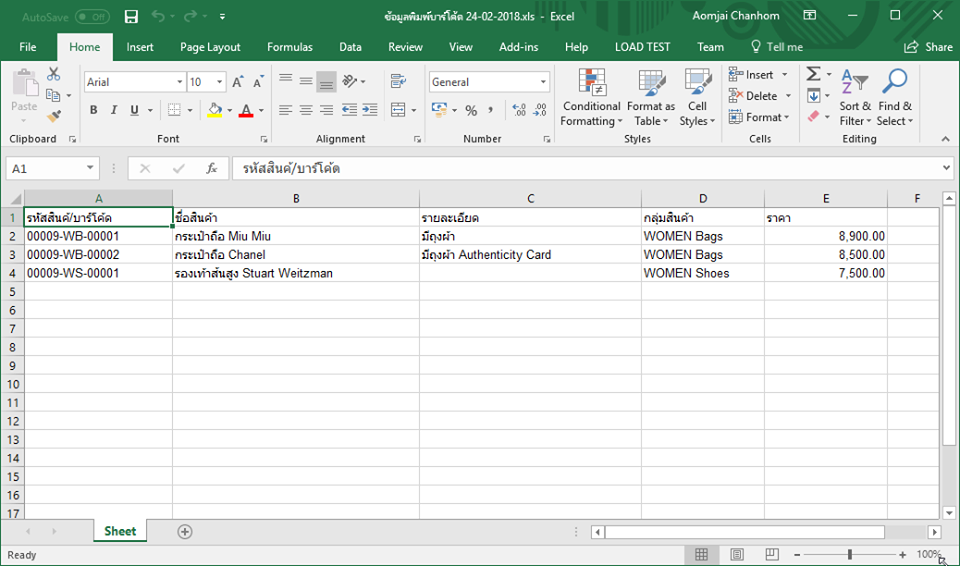The height and width of the screenshot is (566, 960).
Task: Switch to the Formulas tab
Action: (x=290, y=47)
